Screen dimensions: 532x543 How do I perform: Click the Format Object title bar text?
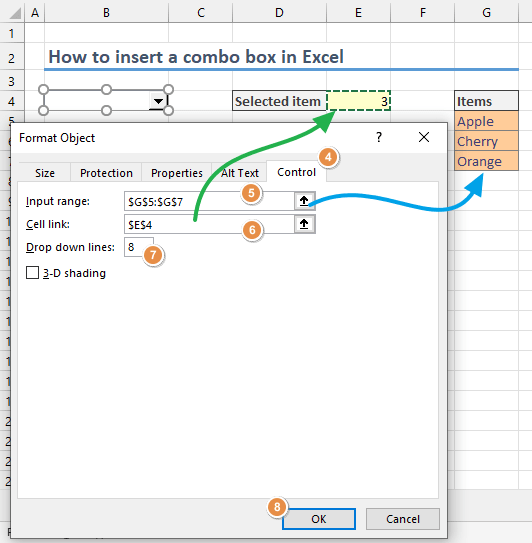(57, 138)
